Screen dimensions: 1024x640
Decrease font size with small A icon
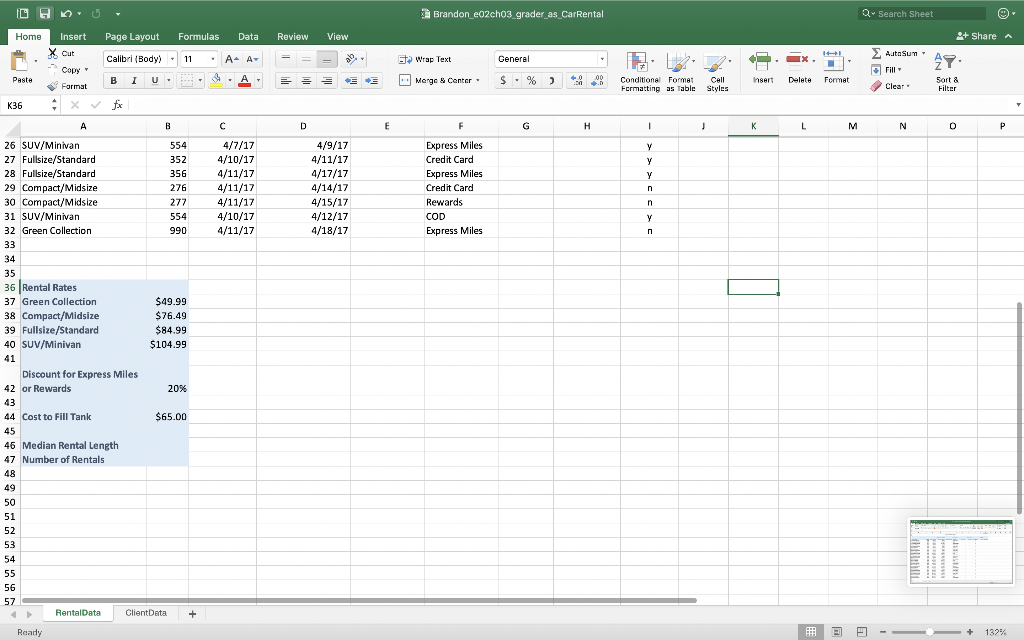pyautogui.click(x=253, y=59)
